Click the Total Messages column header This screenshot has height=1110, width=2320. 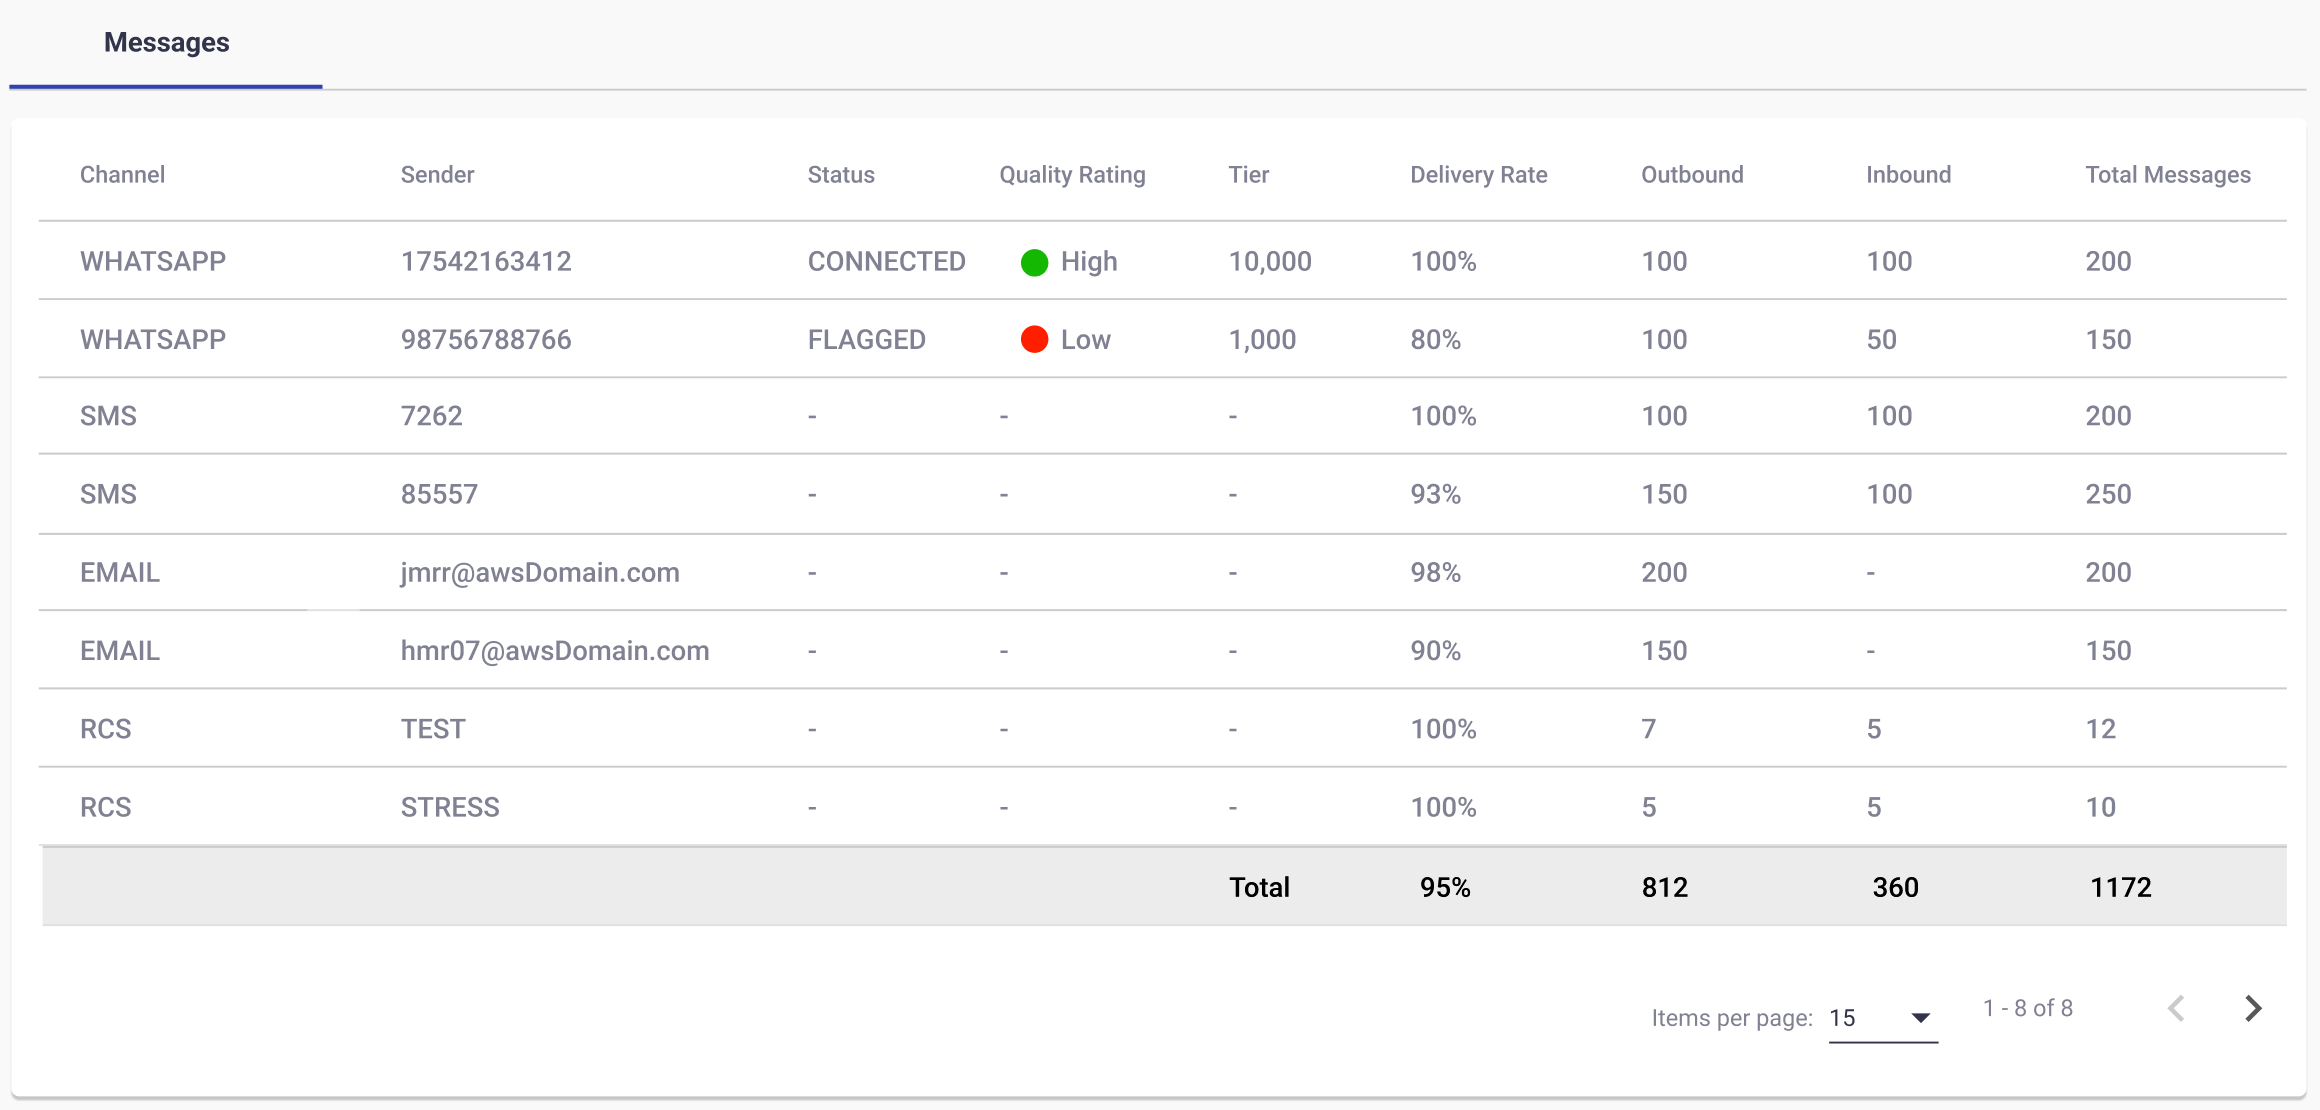point(2167,175)
